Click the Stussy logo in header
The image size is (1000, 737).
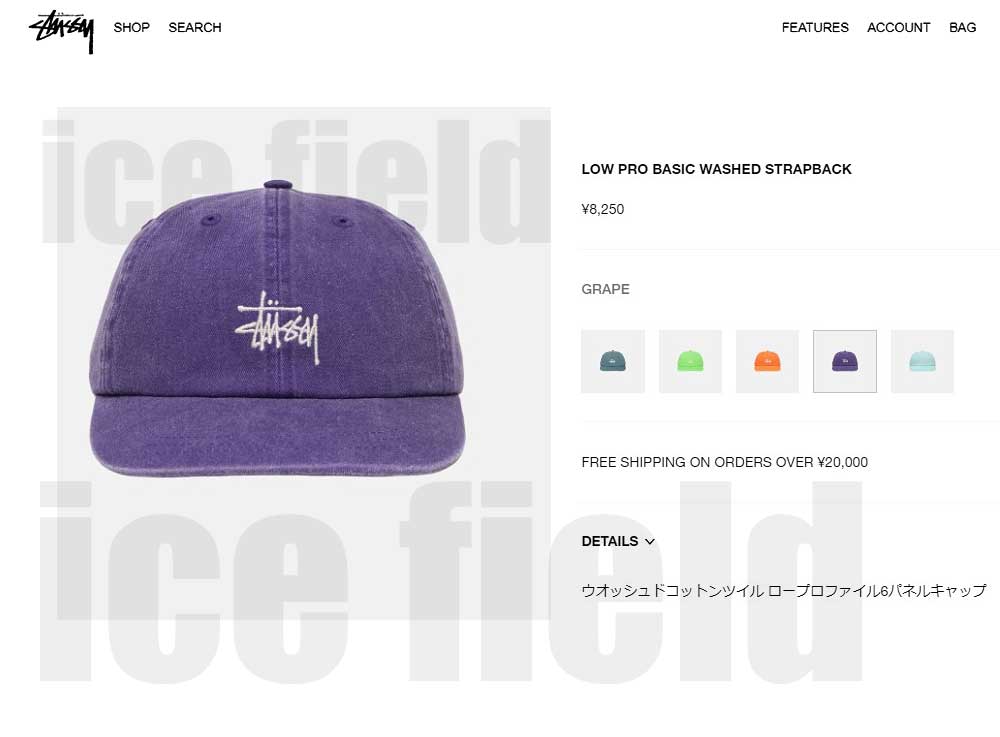pos(62,31)
